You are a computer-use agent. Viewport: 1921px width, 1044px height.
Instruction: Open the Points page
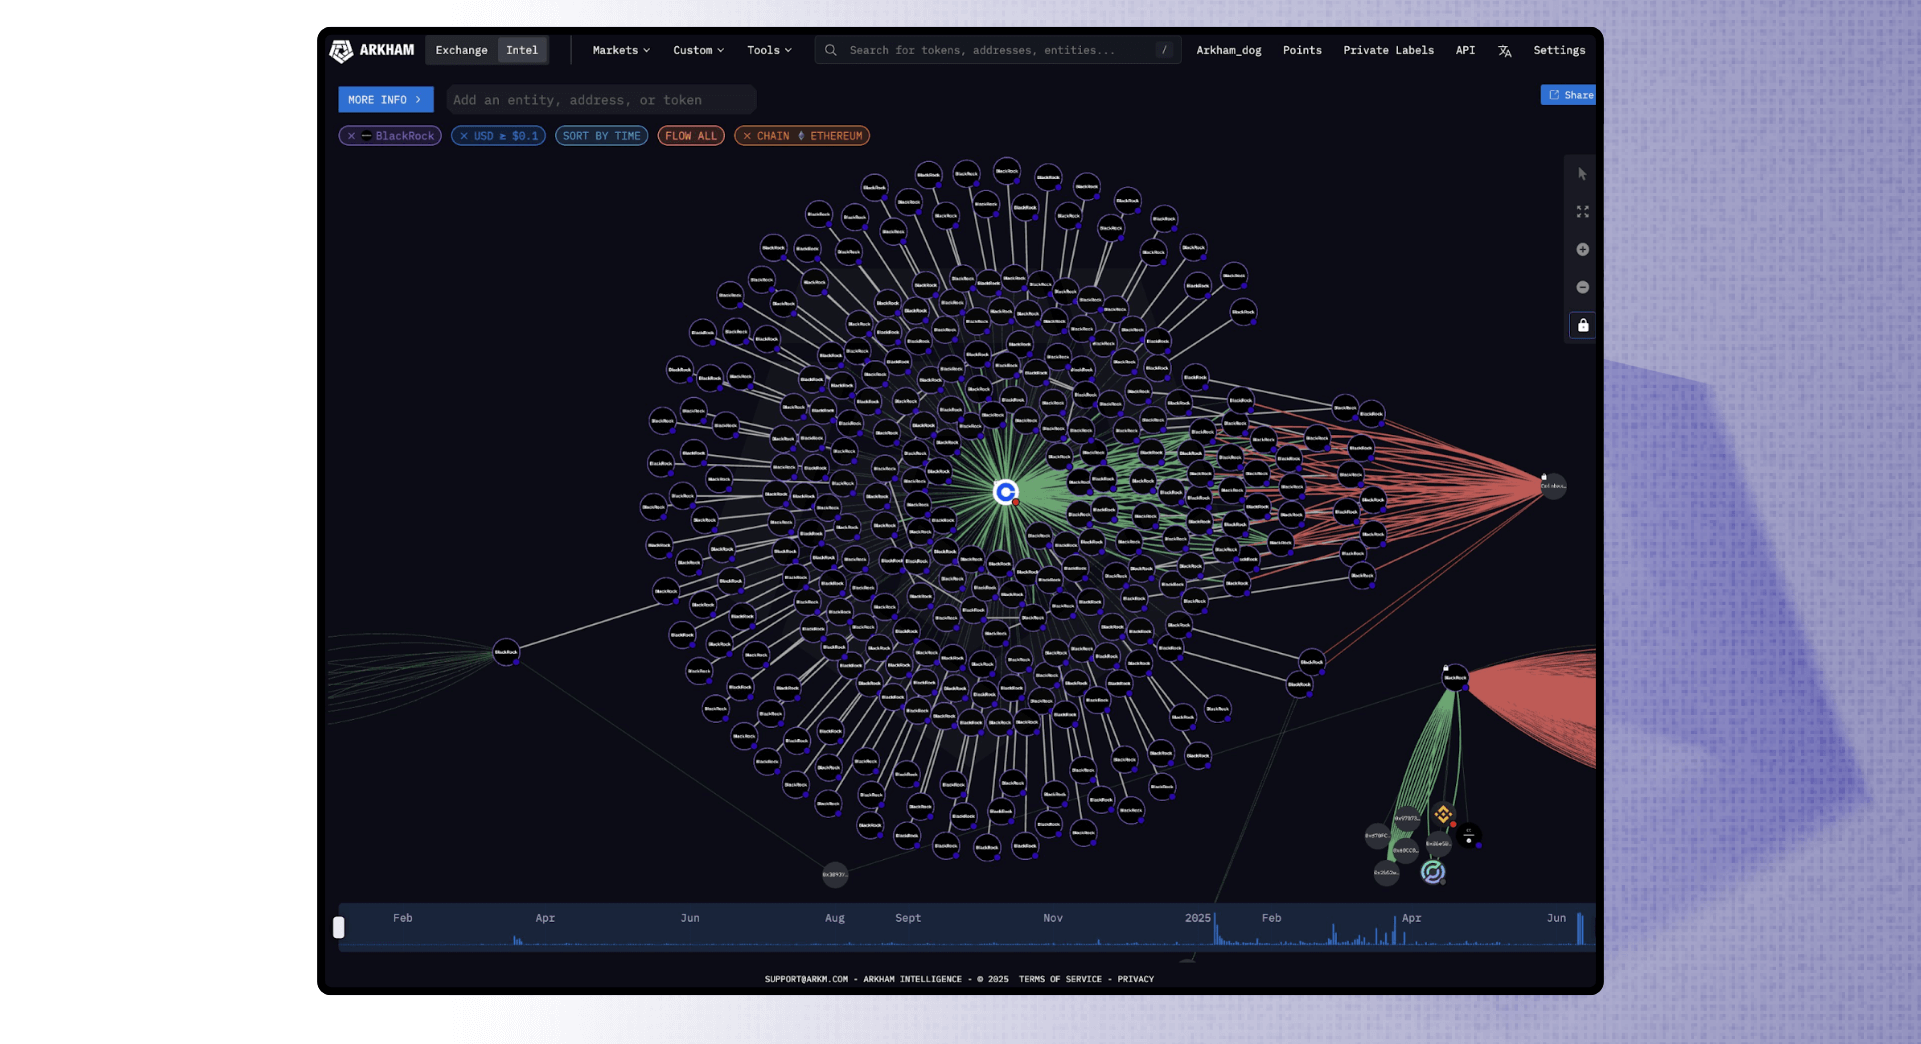point(1302,50)
